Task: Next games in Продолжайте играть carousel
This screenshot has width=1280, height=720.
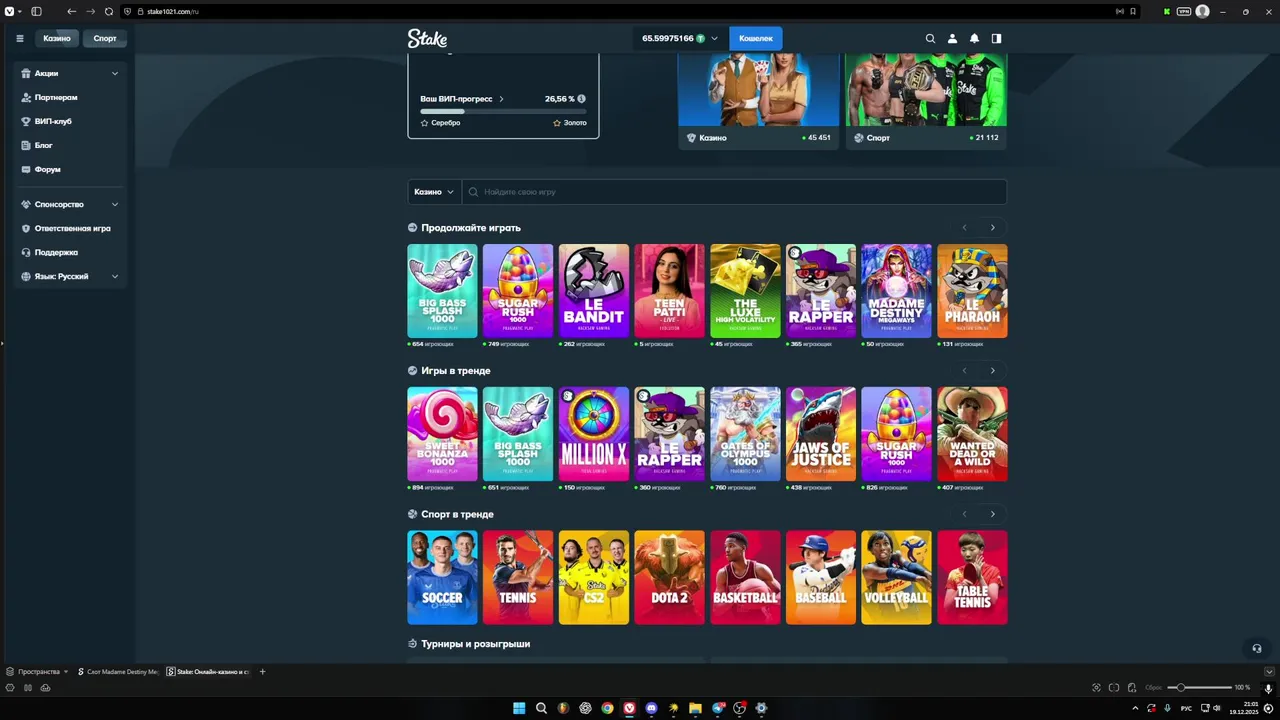Action: (992, 227)
